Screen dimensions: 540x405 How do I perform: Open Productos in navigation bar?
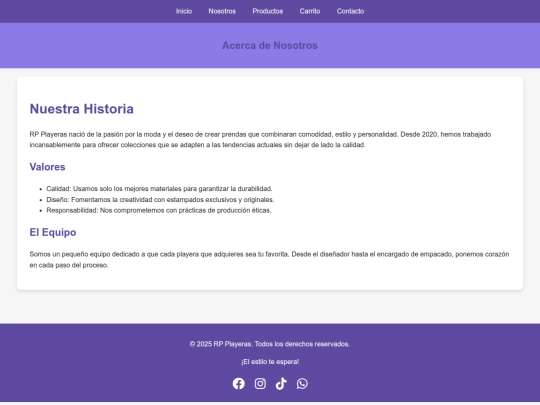[x=268, y=11]
